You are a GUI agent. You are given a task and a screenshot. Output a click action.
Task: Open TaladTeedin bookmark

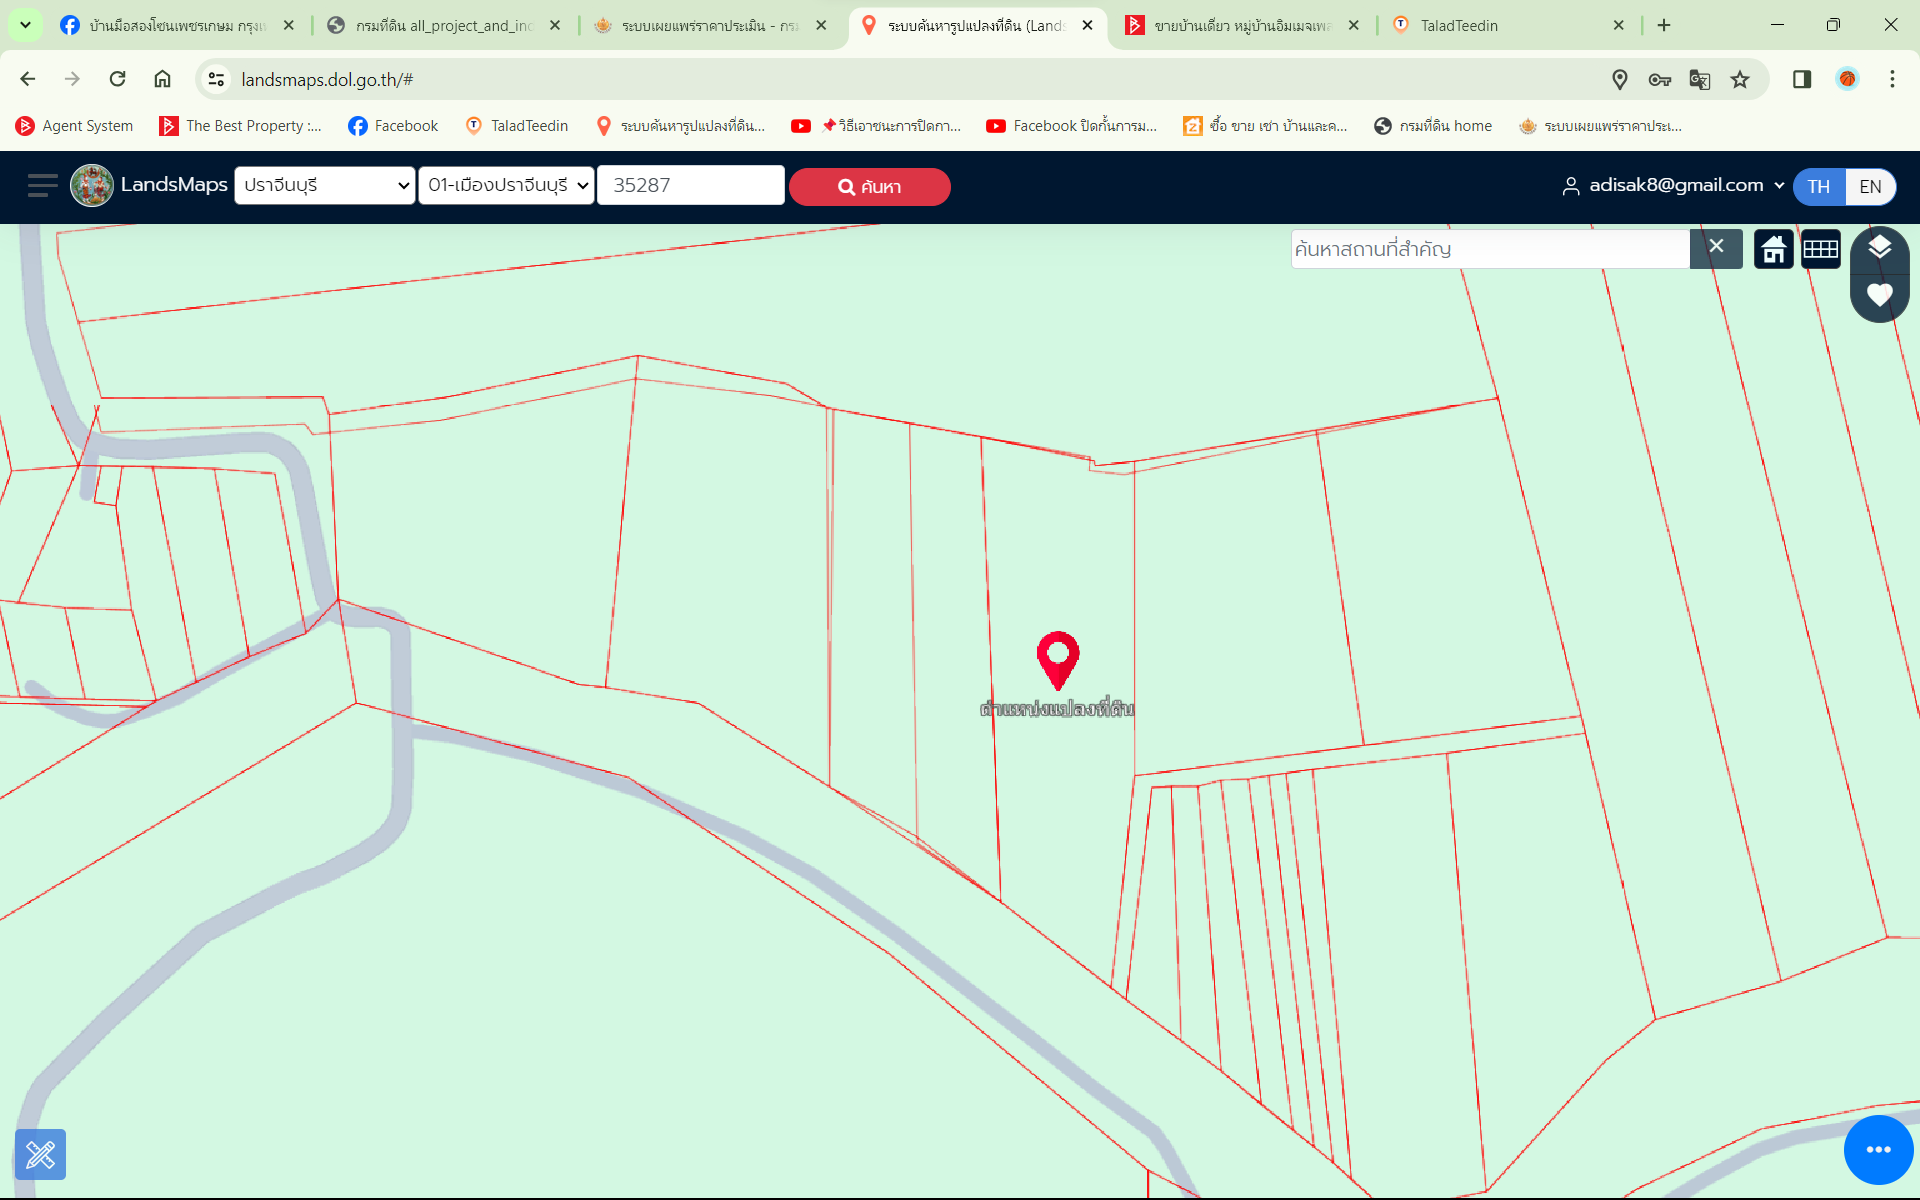517,126
